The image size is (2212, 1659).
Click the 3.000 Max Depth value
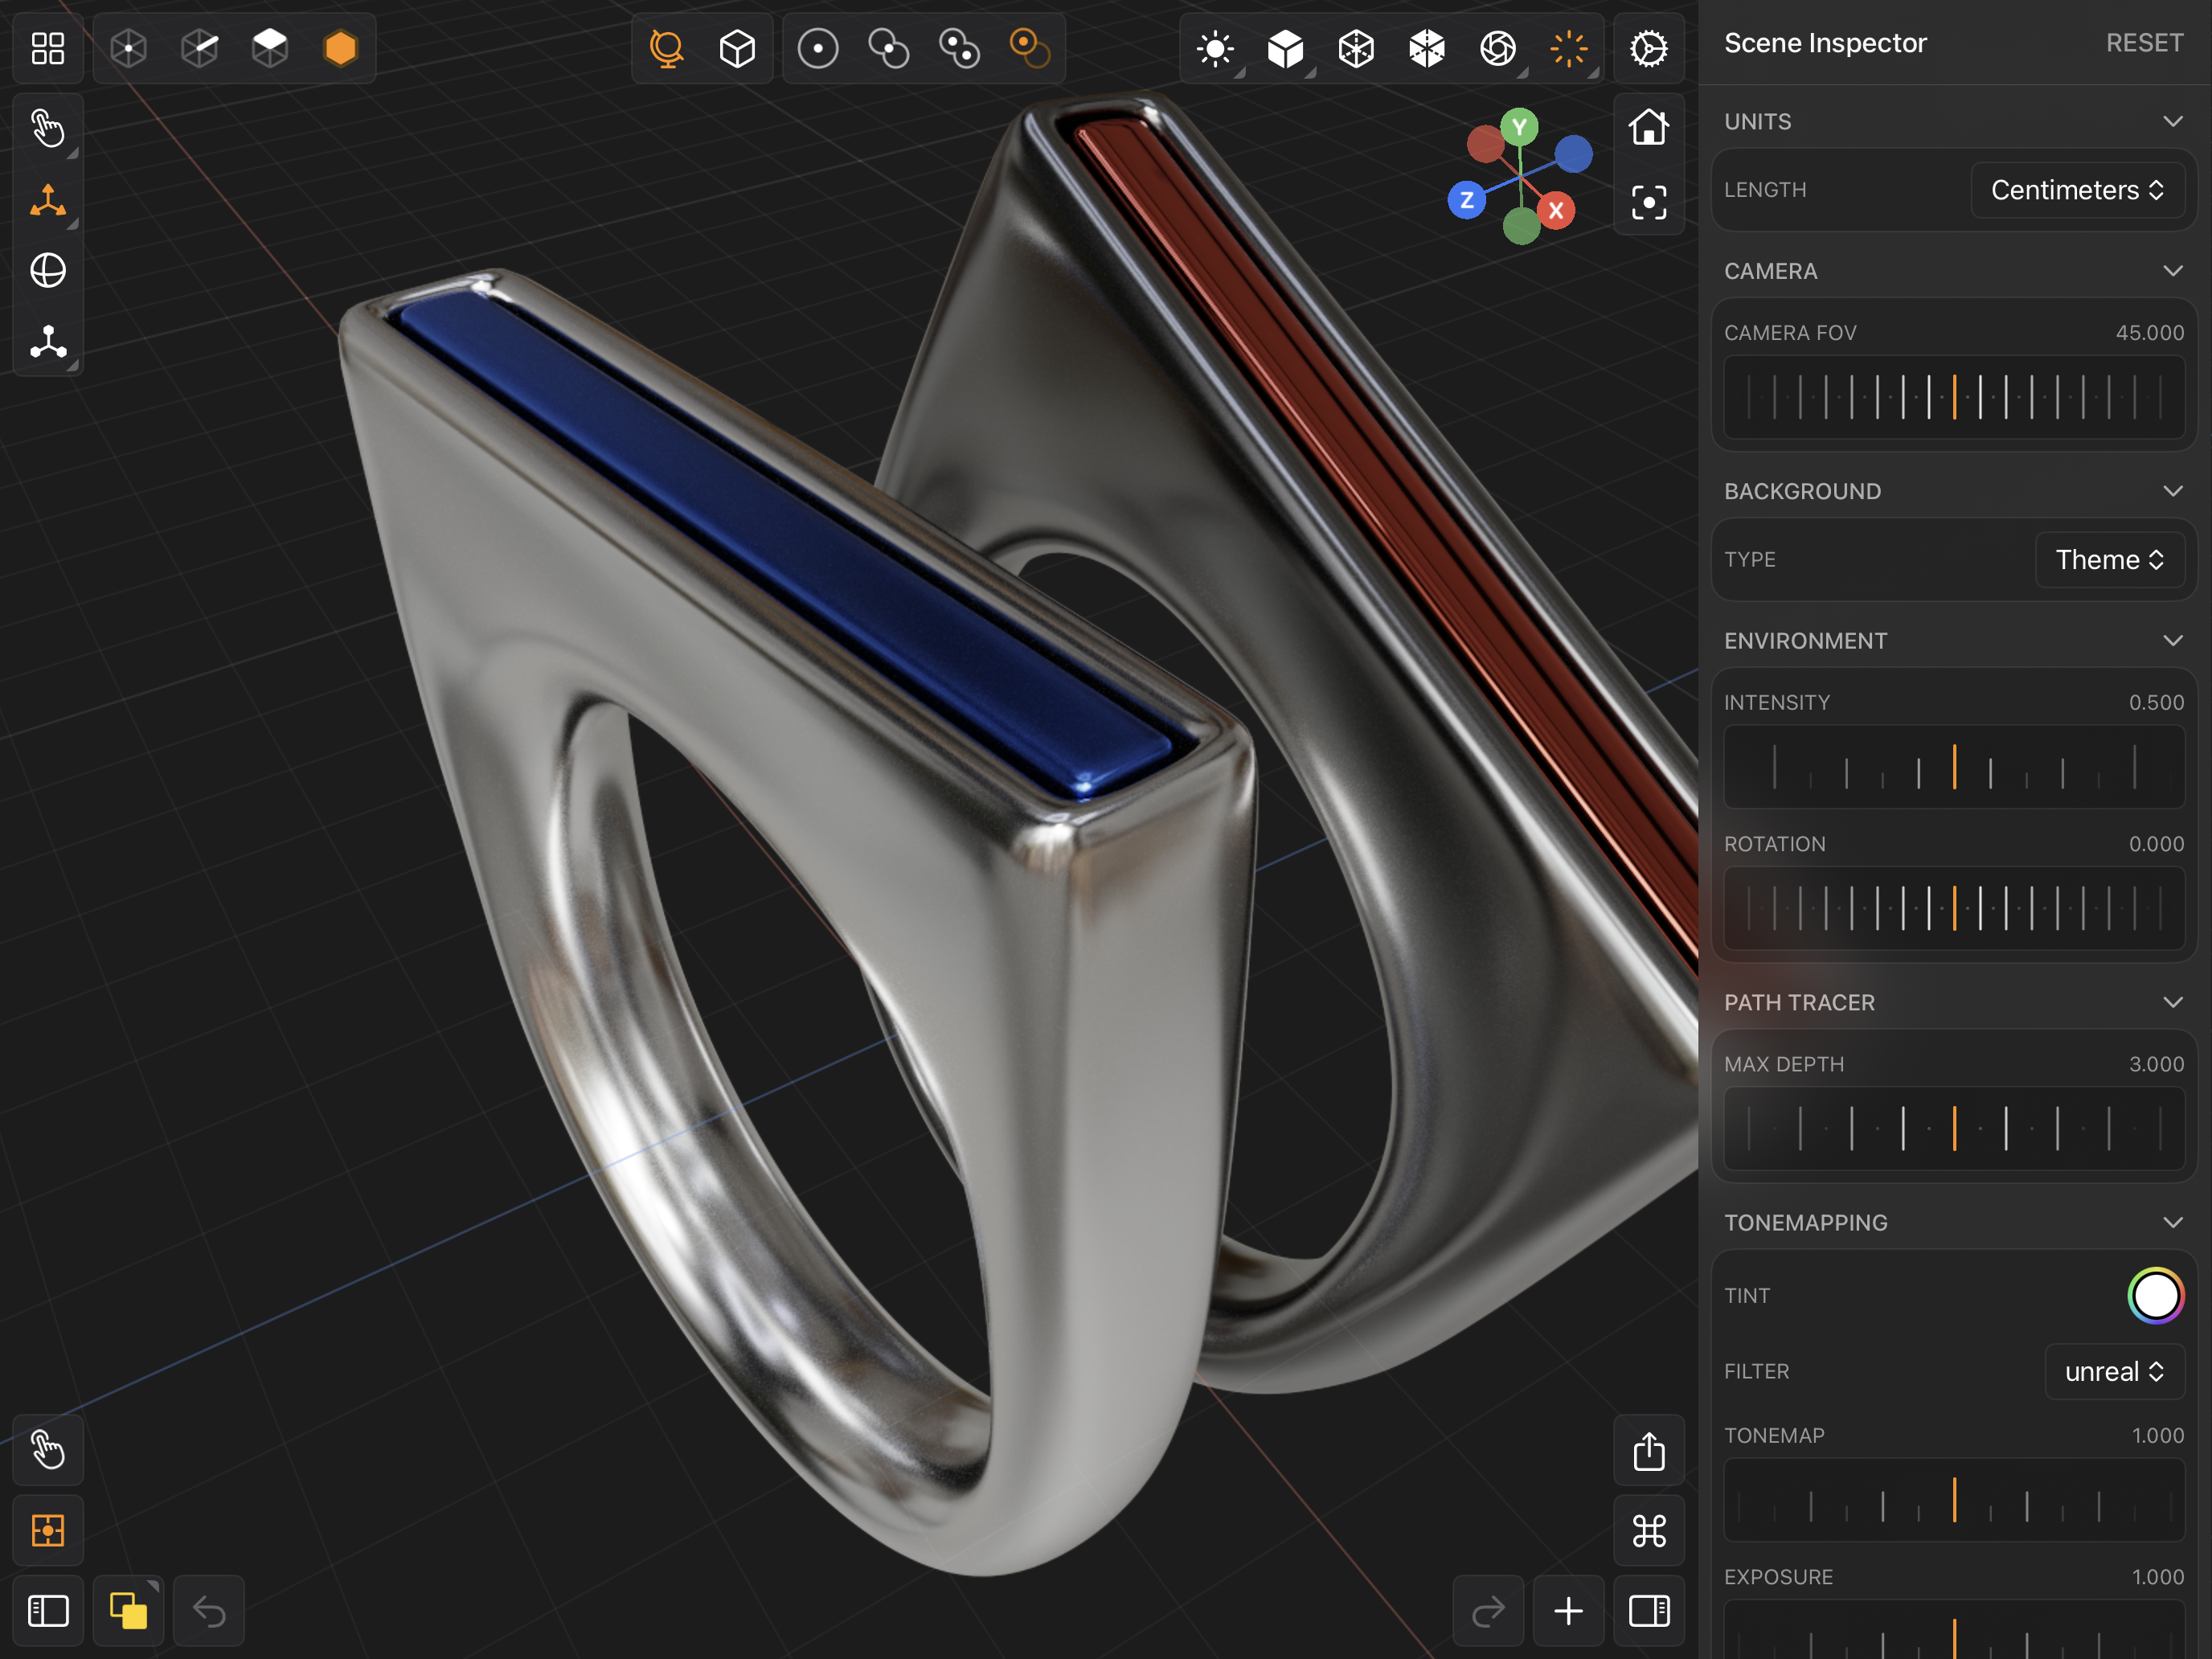click(x=2156, y=1064)
